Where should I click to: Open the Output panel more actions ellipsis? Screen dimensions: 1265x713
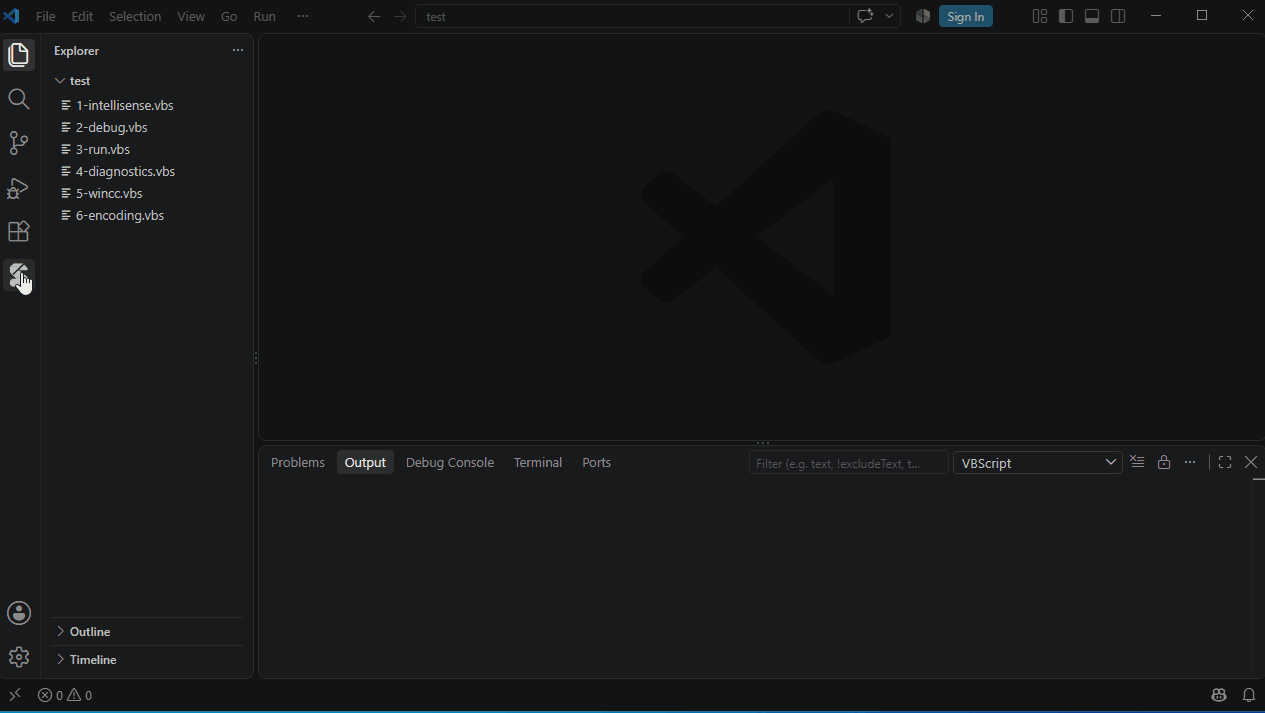pos(1190,462)
